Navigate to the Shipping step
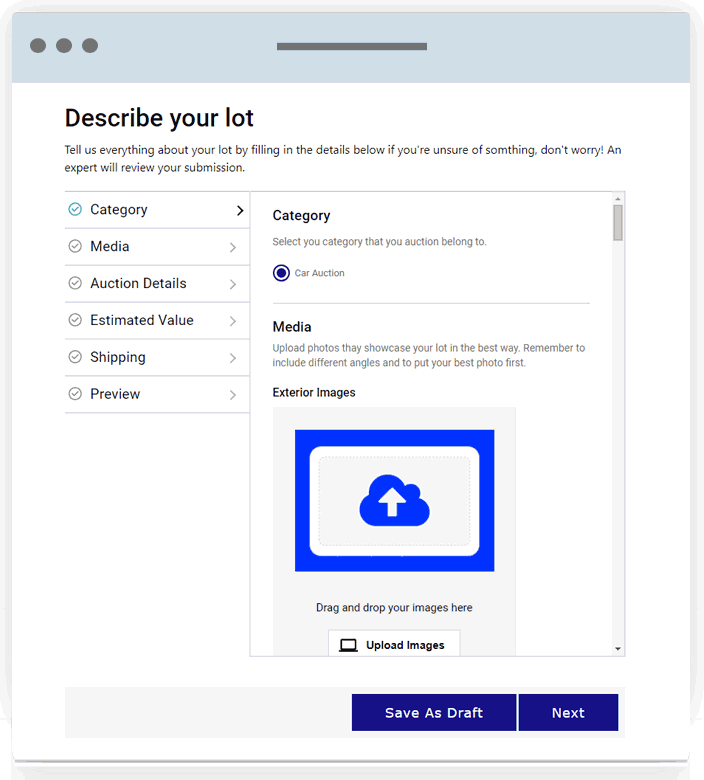The image size is (704, 780). point(157,357)
